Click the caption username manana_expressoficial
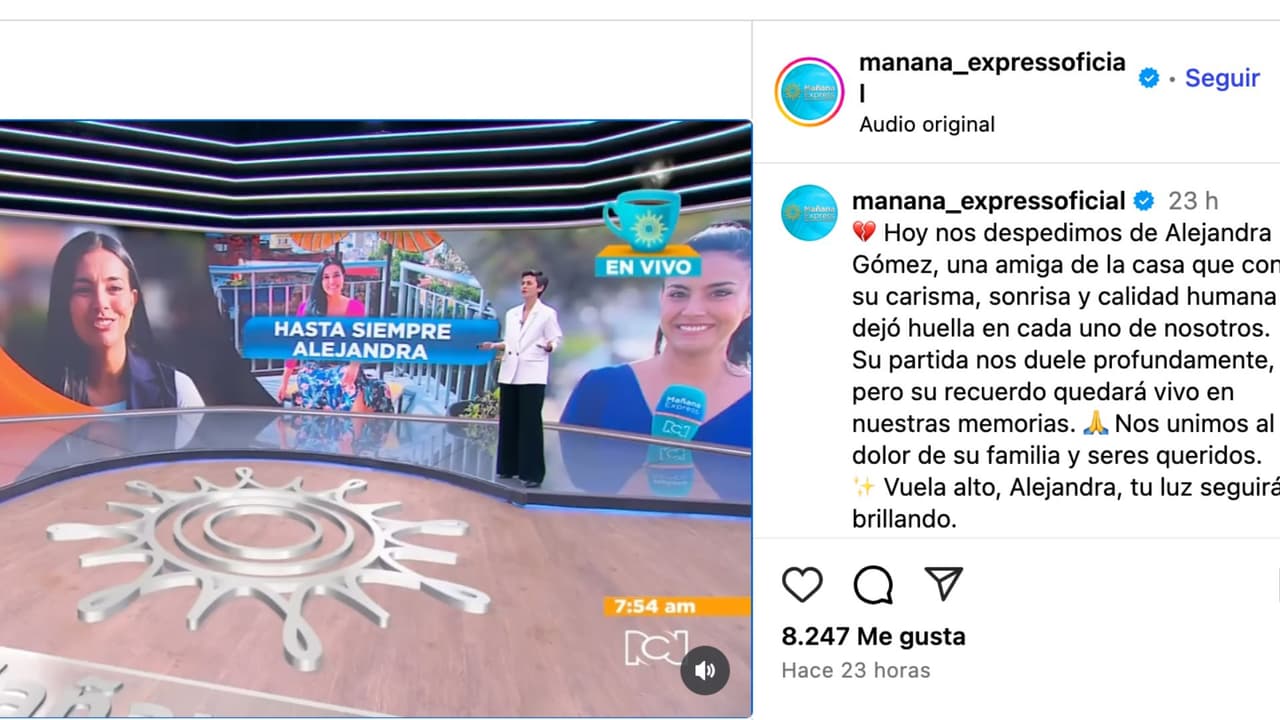Viewport: 1280px width, 720px height. [989, 201]
